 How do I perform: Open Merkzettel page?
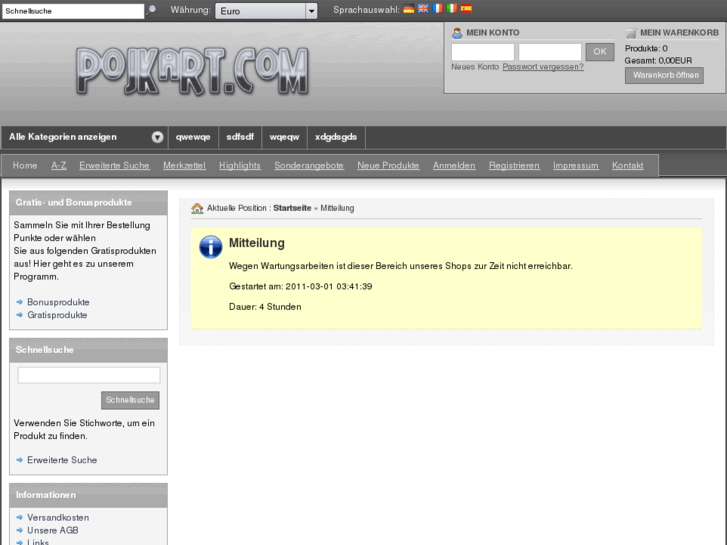tap(185, 166)
